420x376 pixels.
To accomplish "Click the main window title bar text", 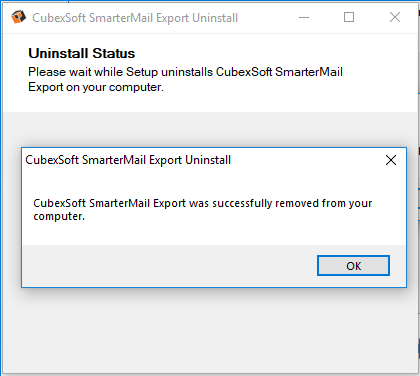I will coord(135,18).
